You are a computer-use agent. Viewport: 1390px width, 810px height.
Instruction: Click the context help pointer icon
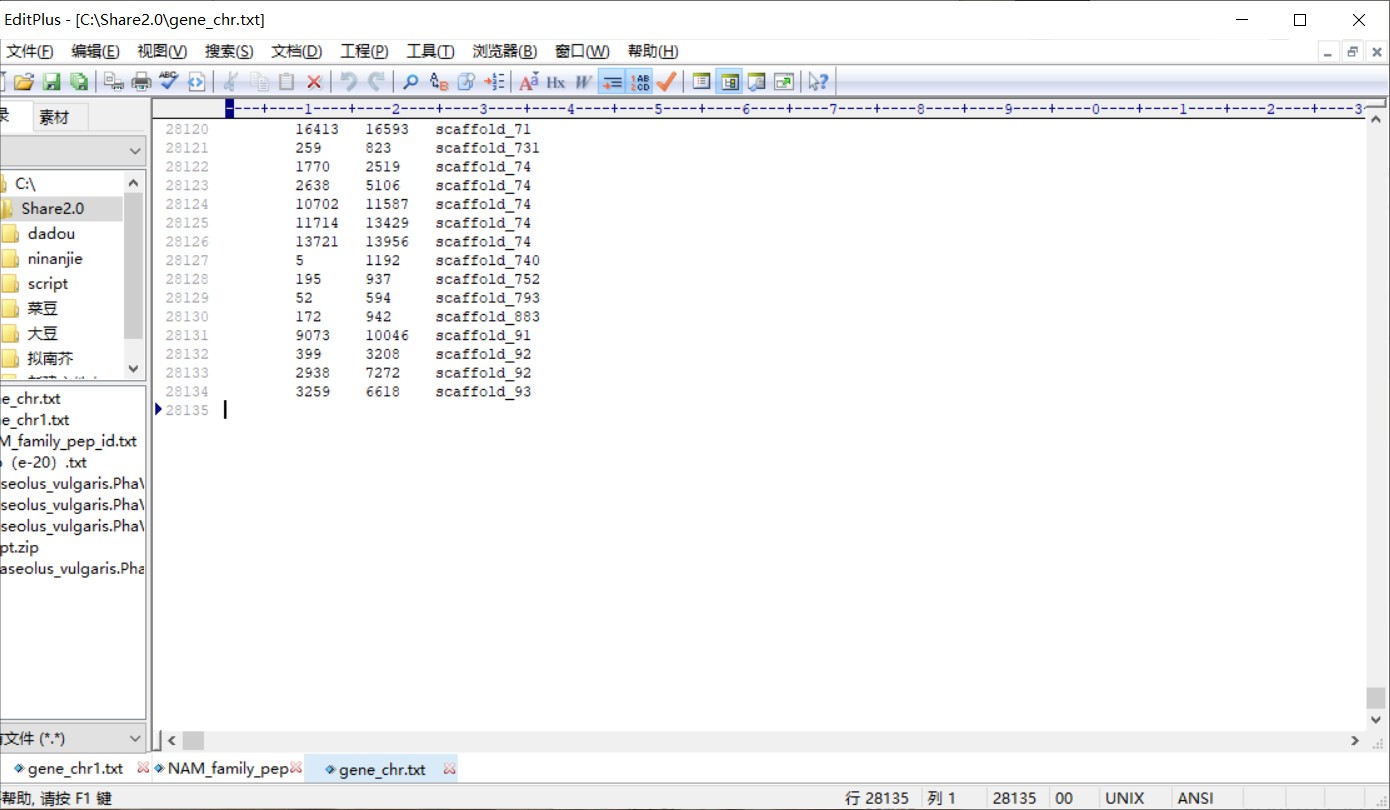(819, 82)
